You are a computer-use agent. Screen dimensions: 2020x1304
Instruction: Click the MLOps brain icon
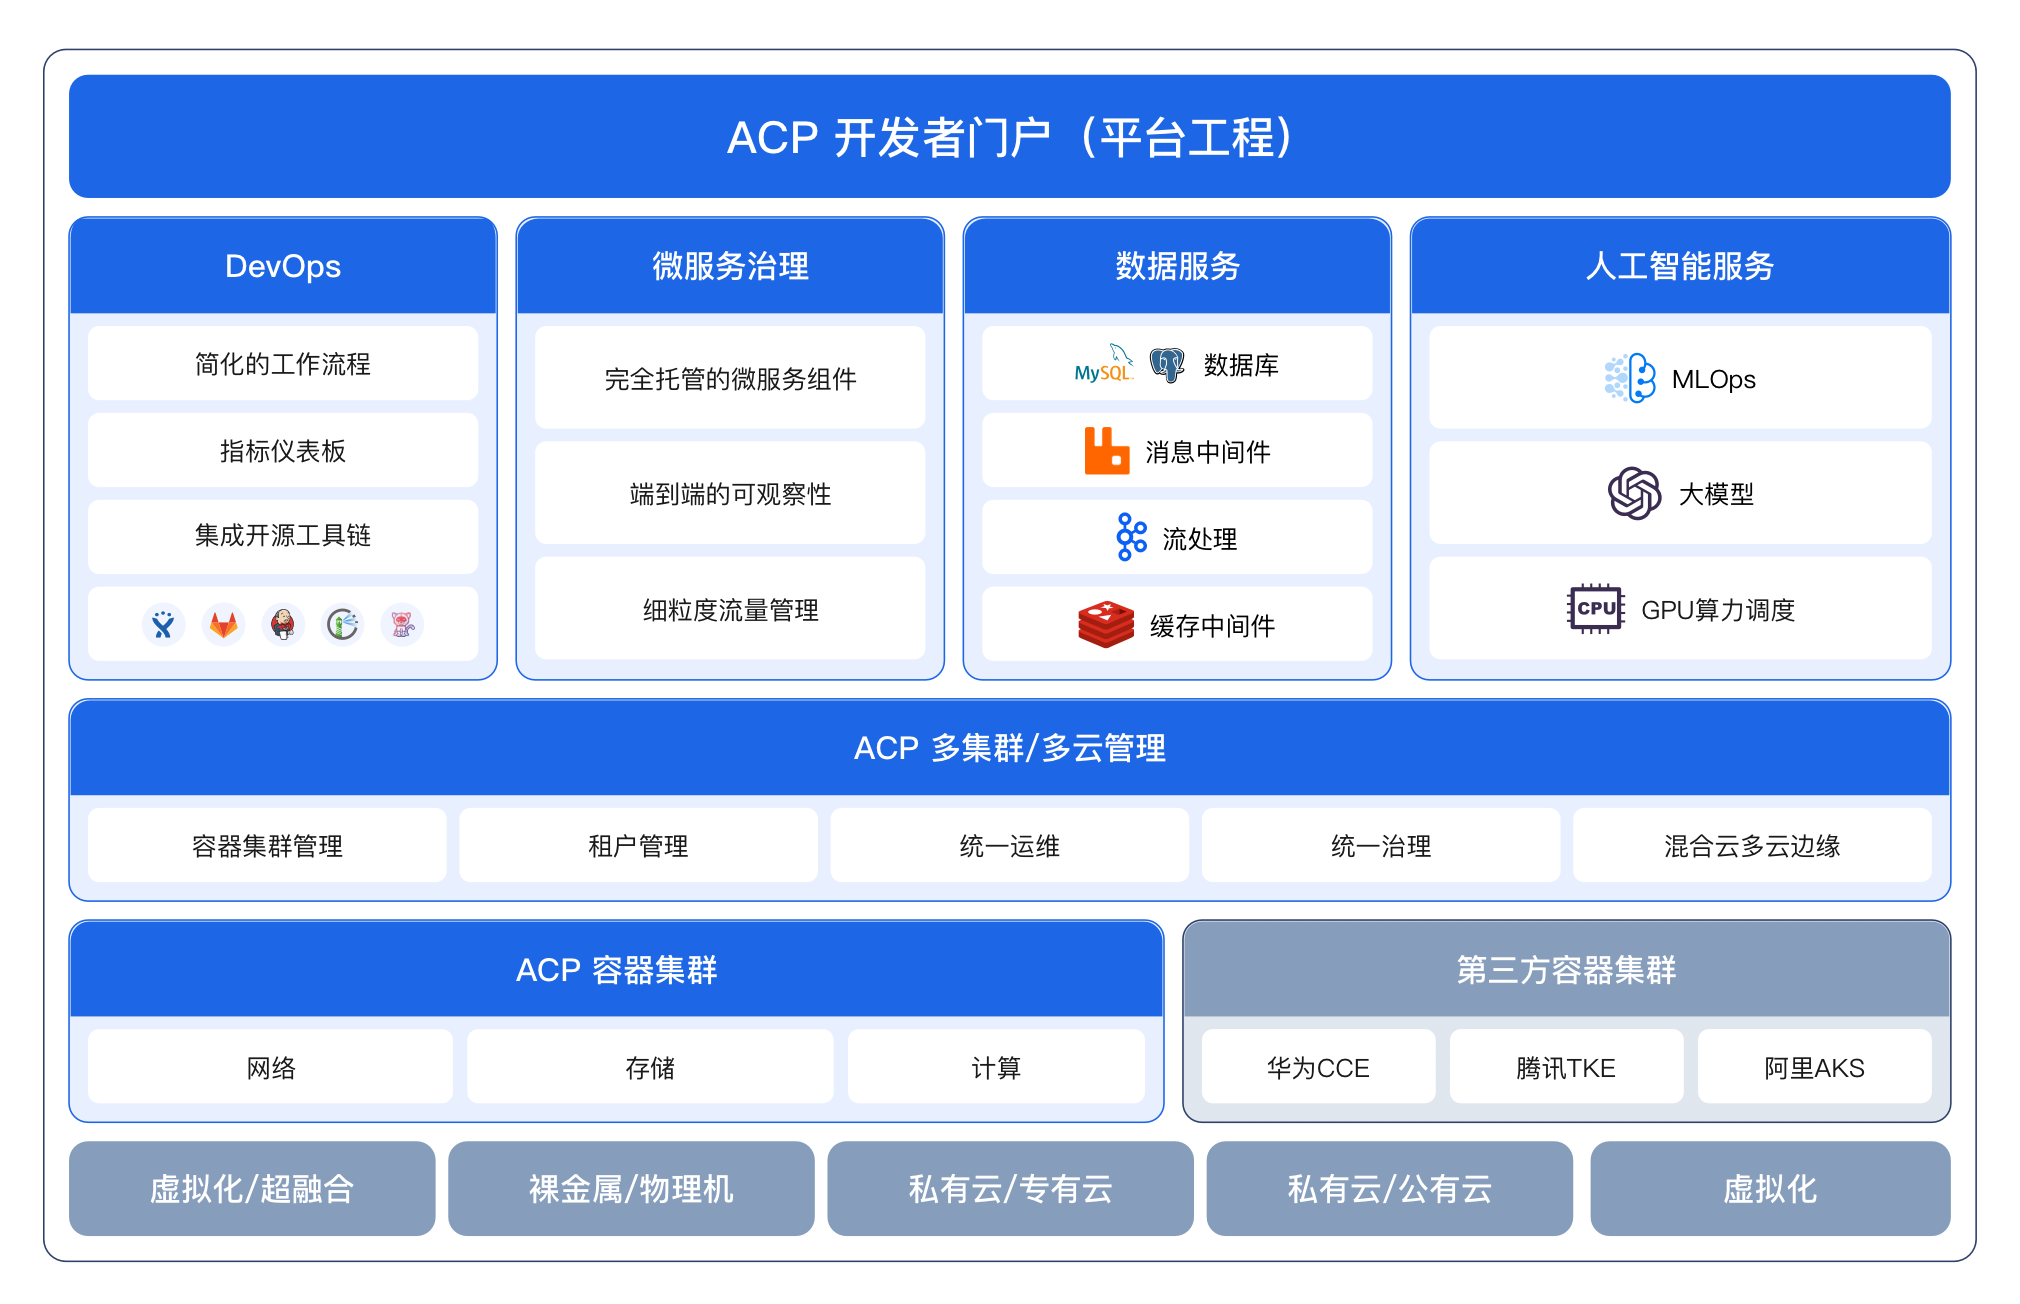[x=1631, y=378]
